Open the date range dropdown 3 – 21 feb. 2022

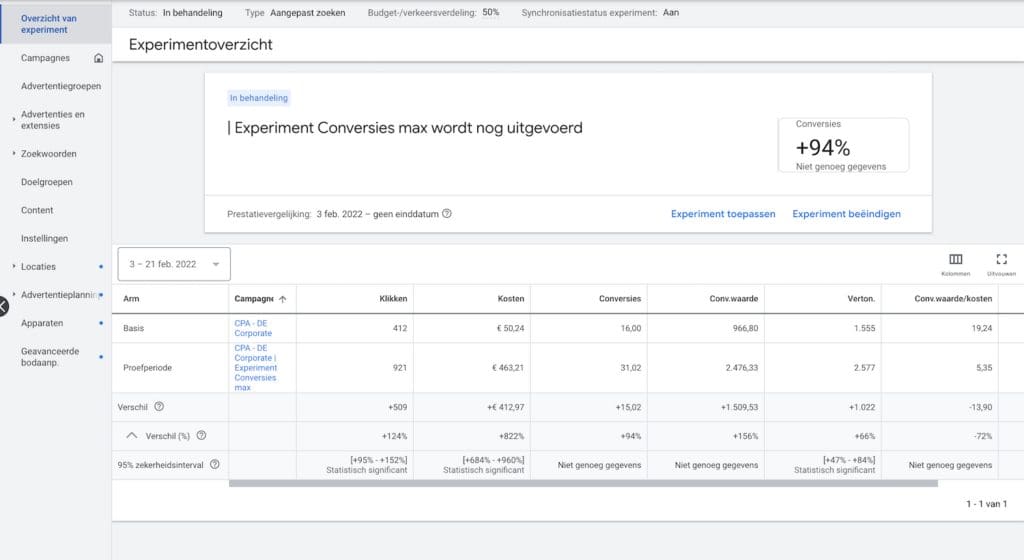[174, 264]
